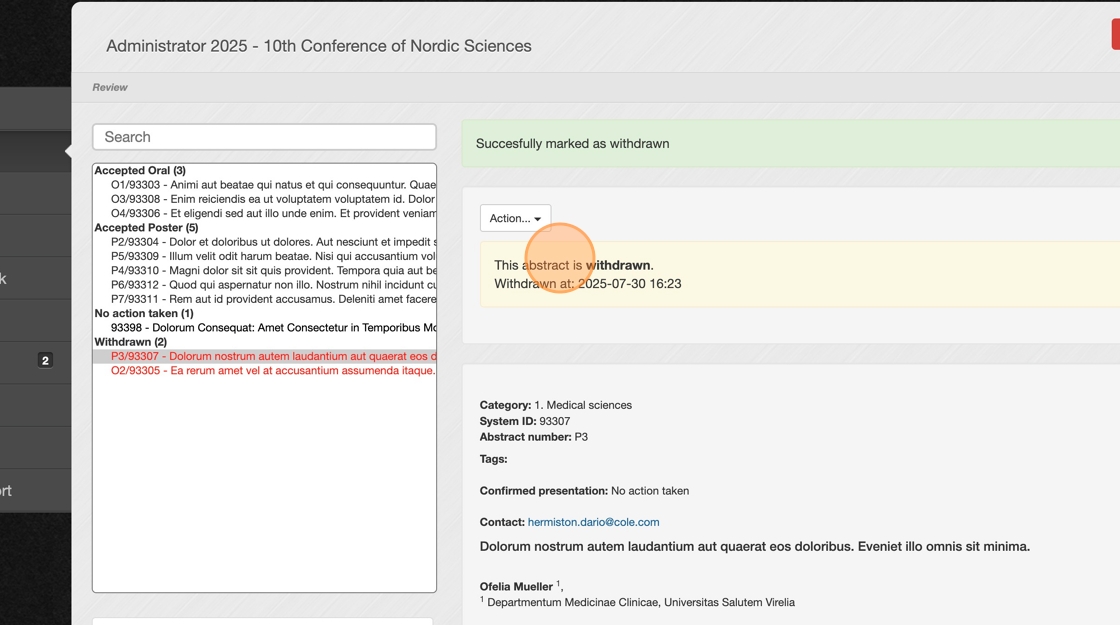Open abstract 93398 Dolorum Consequat
1120x625 pixels.
tap(273, 328)
